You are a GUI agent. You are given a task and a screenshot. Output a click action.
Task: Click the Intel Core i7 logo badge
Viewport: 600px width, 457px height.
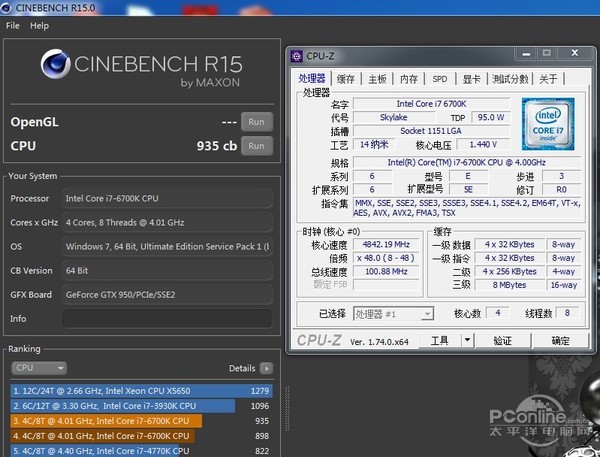pos(548,124)
